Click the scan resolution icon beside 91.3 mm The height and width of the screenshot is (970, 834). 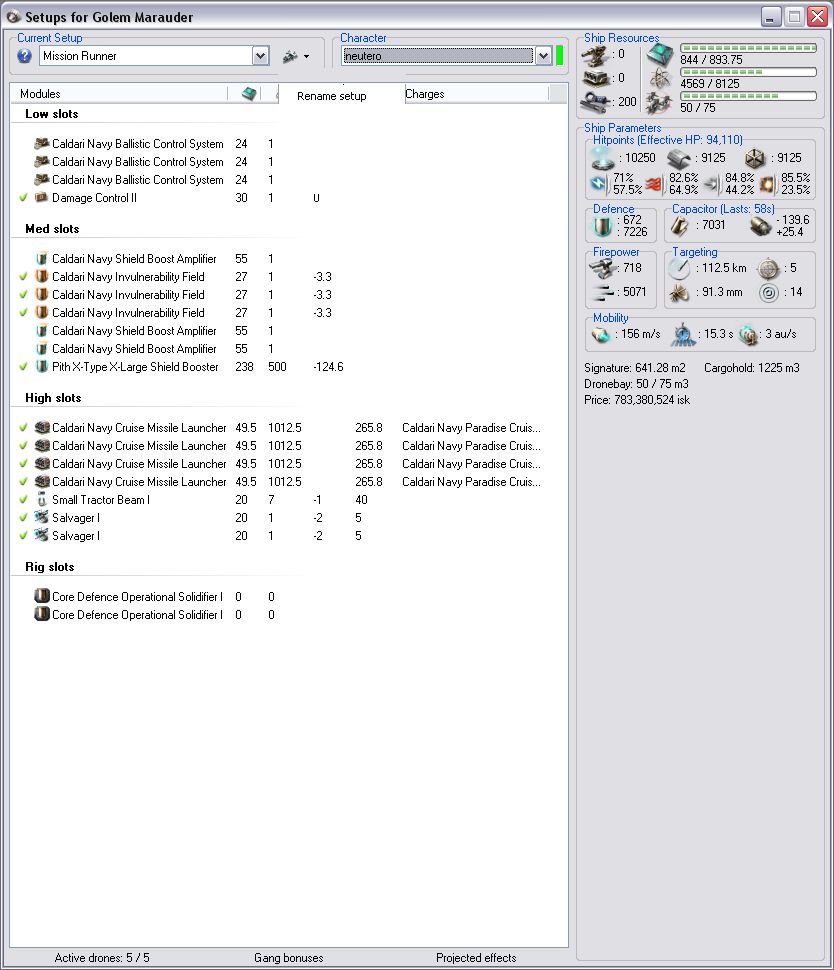point(679,292)
